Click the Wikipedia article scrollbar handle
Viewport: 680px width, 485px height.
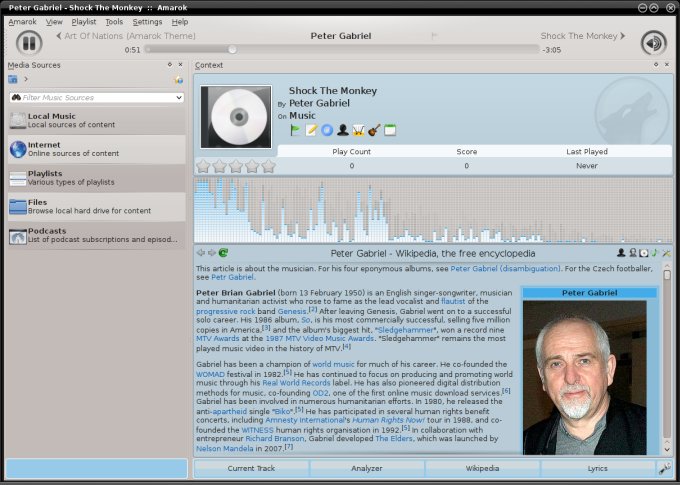(x=667, y=275)
